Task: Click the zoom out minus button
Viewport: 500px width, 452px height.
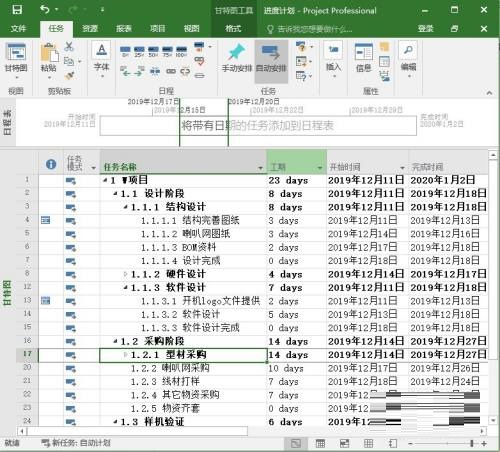Action: click(411, 443)
